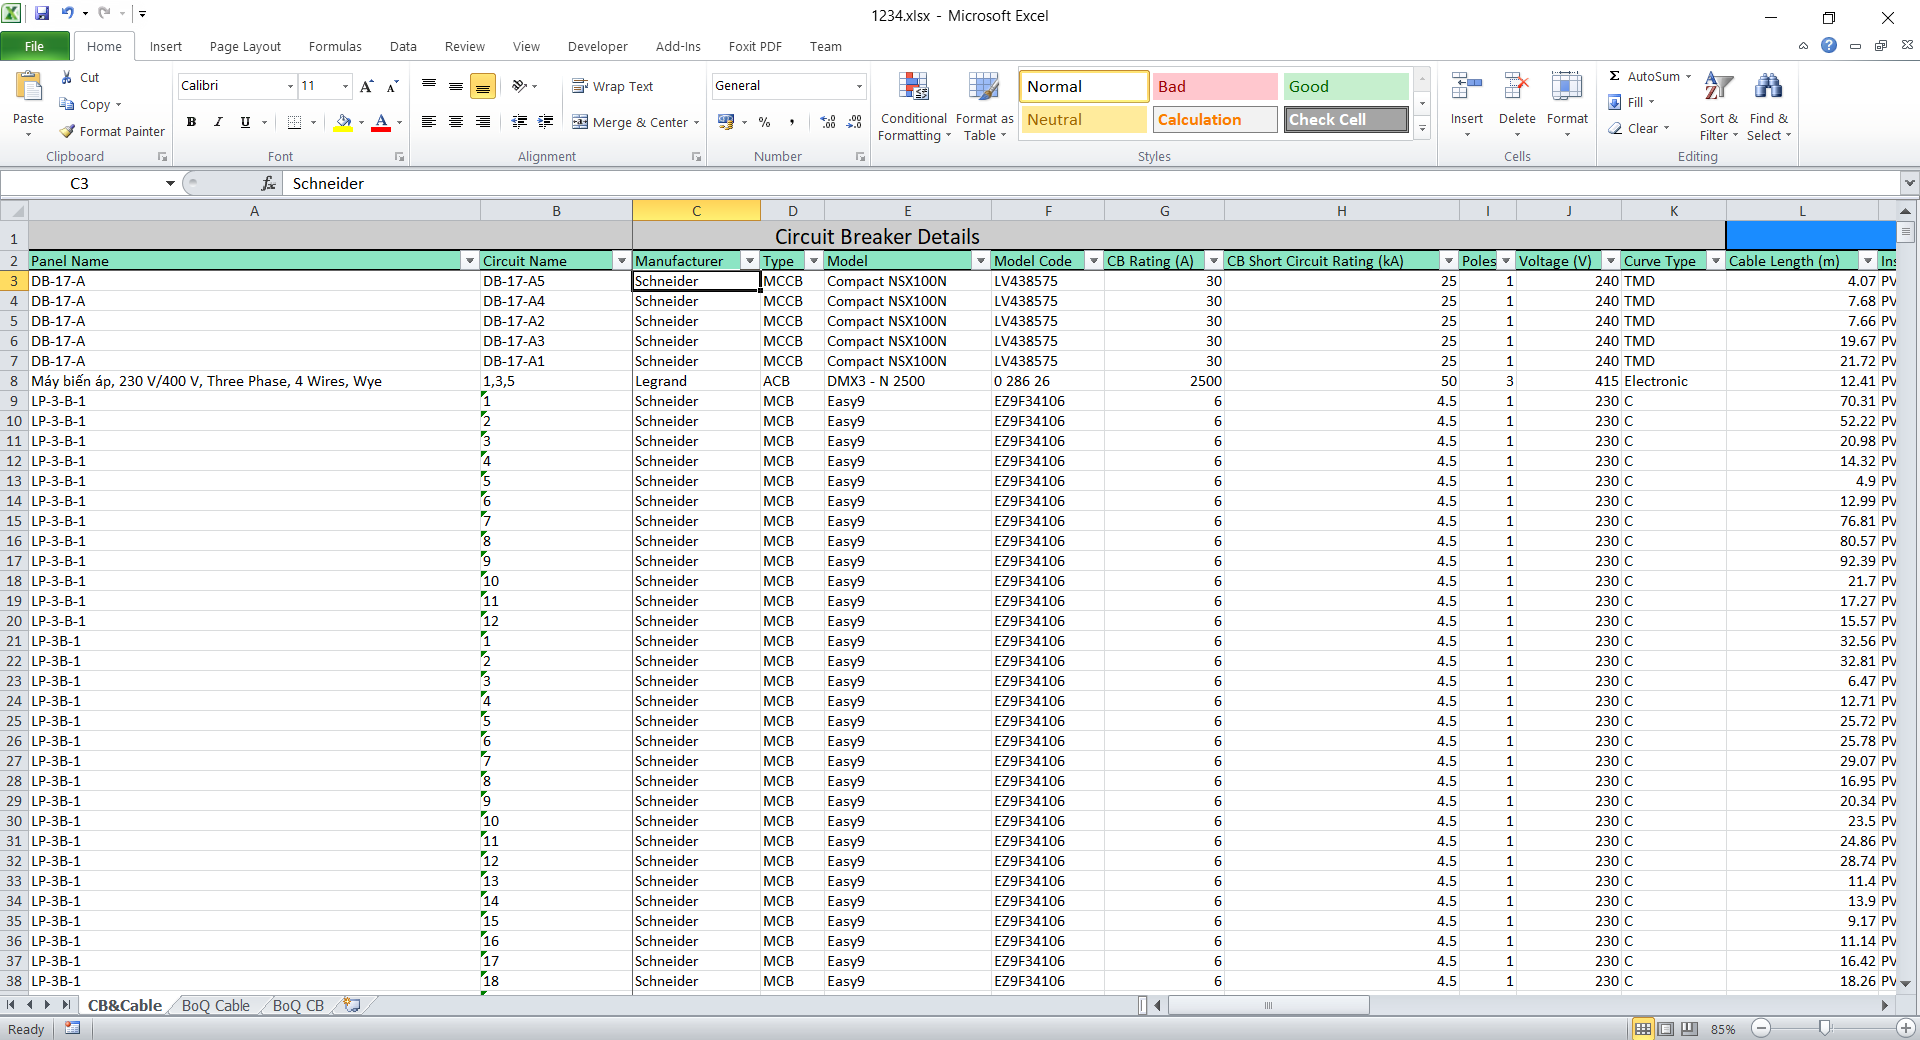The image size is (1920, 1040).
Task: Open filter dropdown for Model Code column
Action: tap(1094, 261)
